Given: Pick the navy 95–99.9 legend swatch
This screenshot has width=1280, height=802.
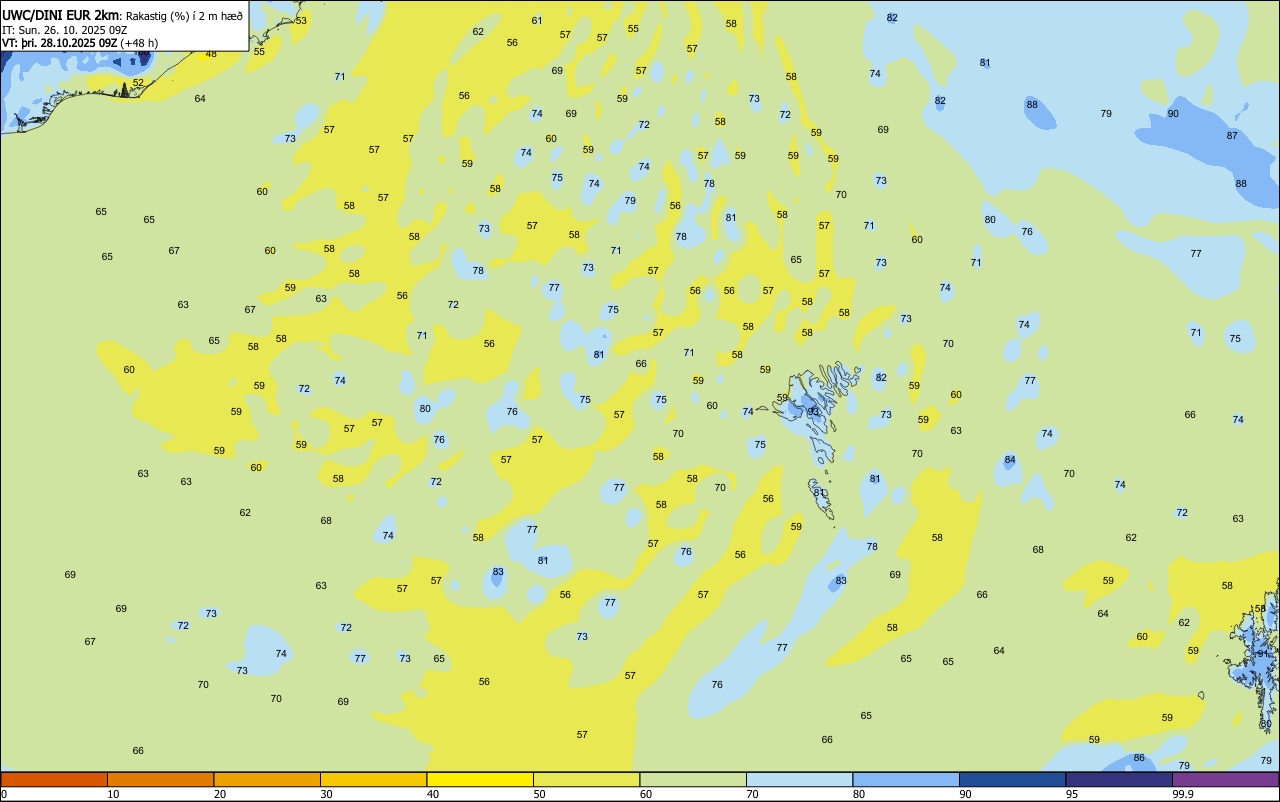Looking at the screenshot, I should (x=1119, y=779).
